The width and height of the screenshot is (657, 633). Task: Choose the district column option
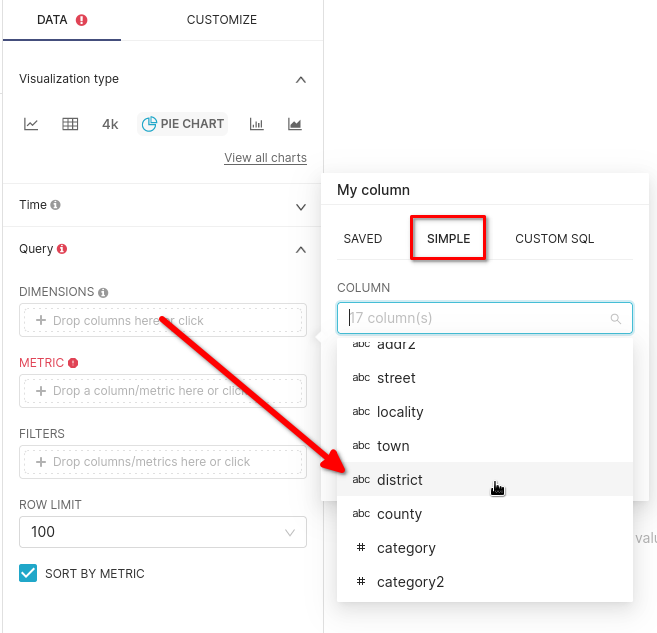click(x=400, y=480)
